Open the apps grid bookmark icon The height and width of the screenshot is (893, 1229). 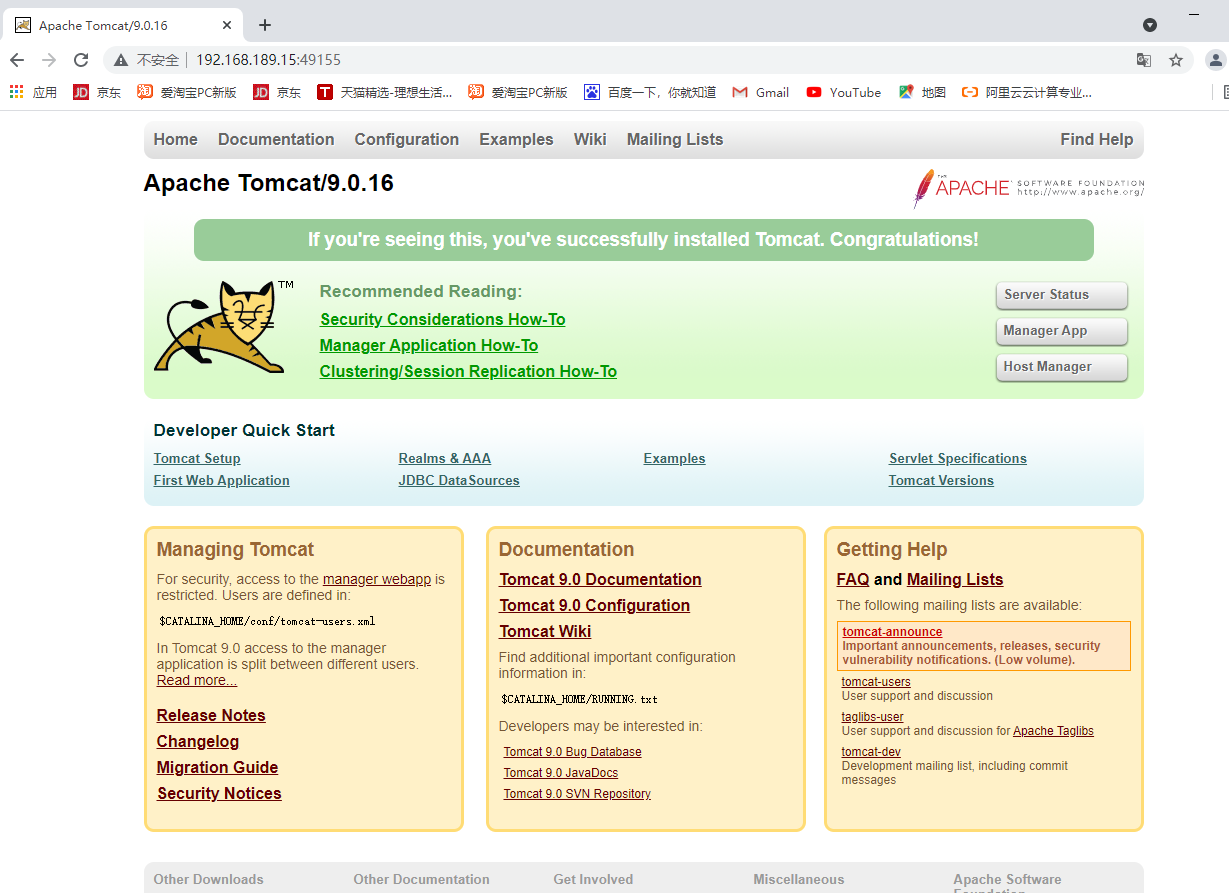[33, 92]
